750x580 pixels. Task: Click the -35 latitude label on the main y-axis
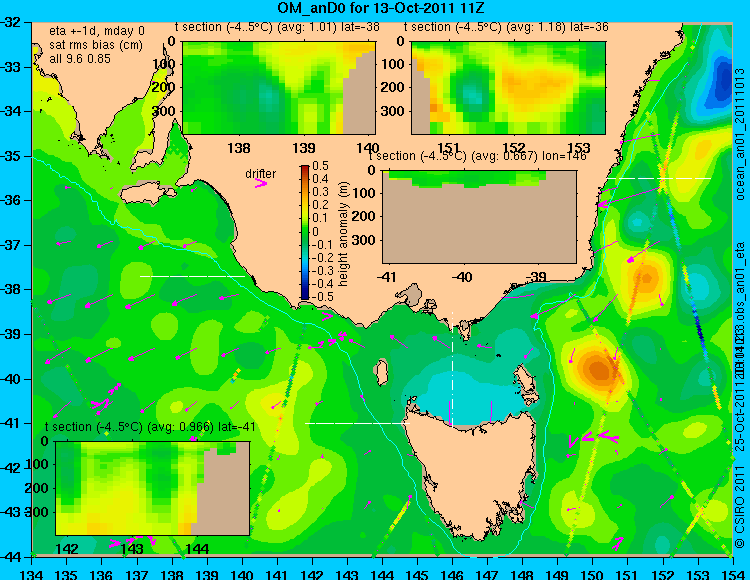(x=12, y=156)
